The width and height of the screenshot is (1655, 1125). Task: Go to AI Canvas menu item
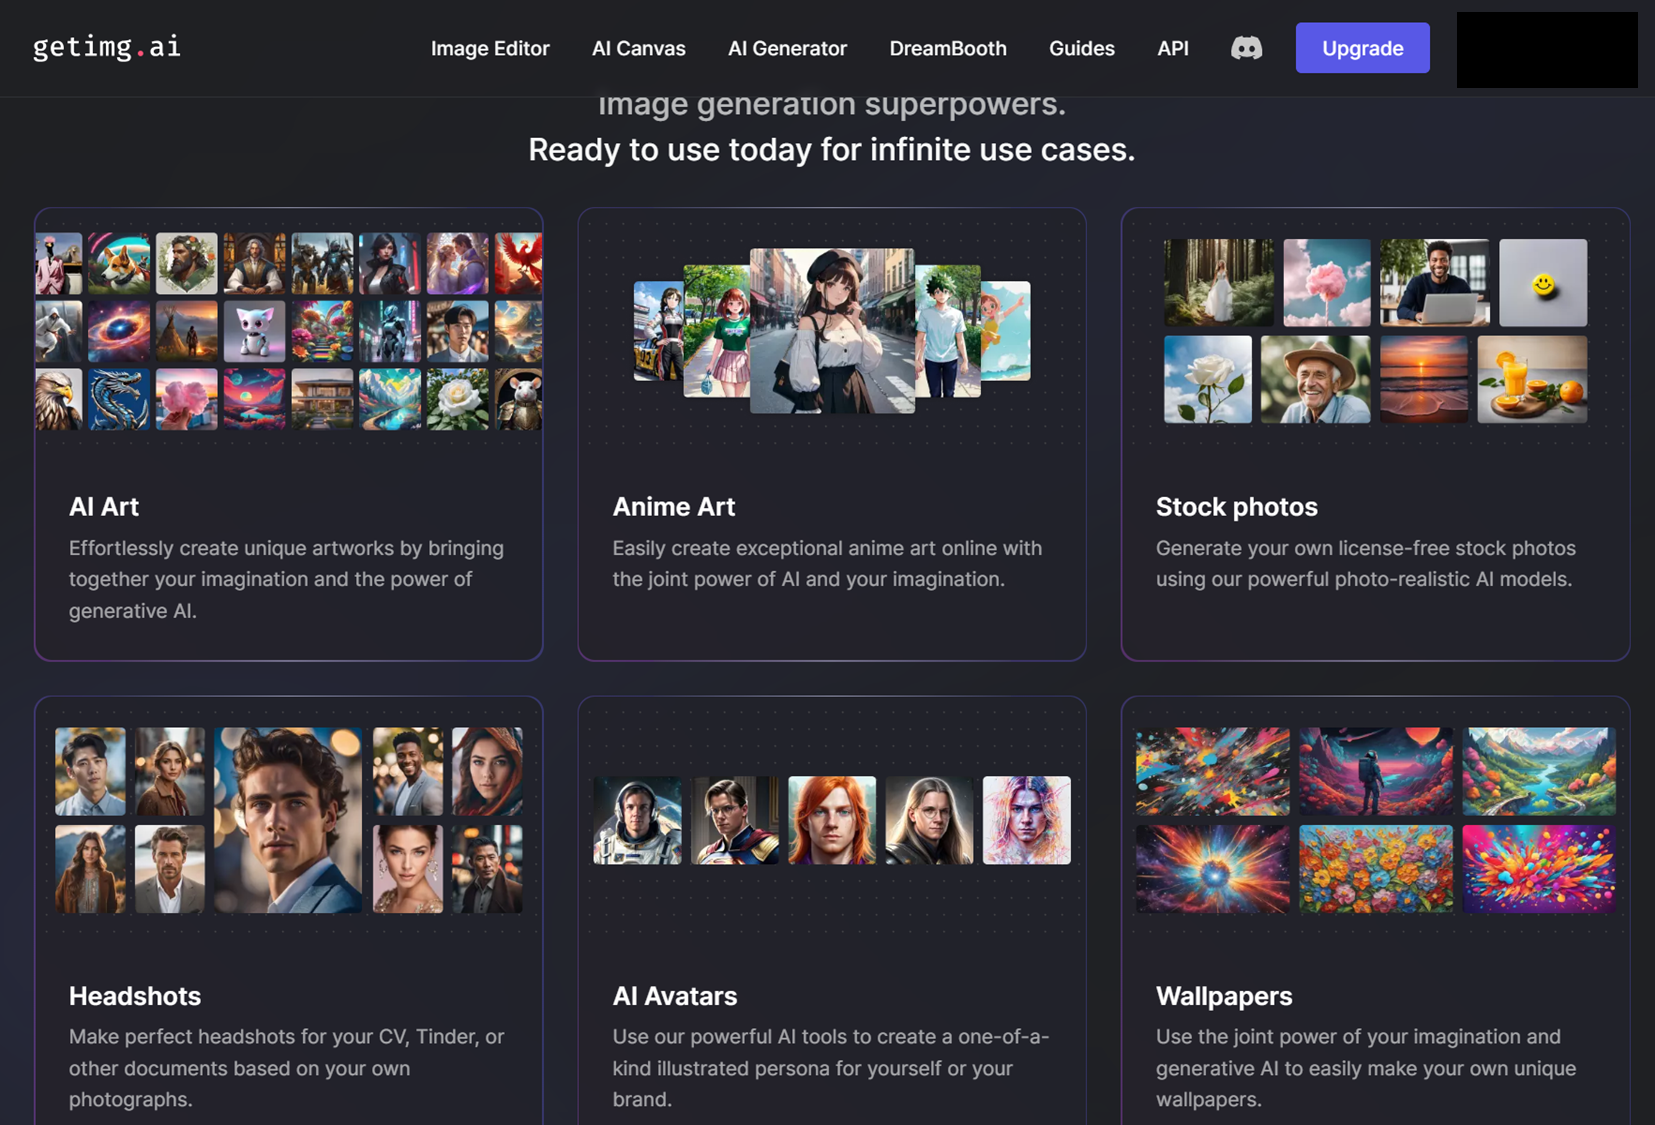(x=639, y=48)
